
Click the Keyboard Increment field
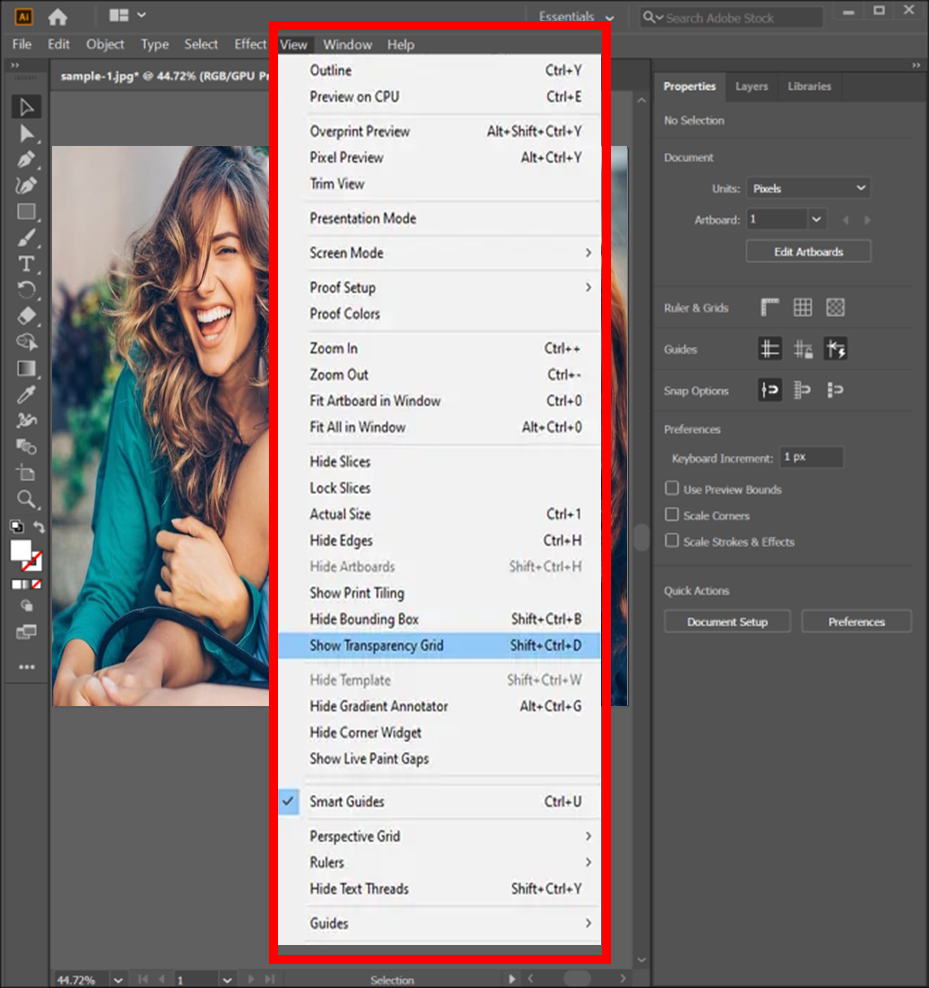click(x=811, y=457)
